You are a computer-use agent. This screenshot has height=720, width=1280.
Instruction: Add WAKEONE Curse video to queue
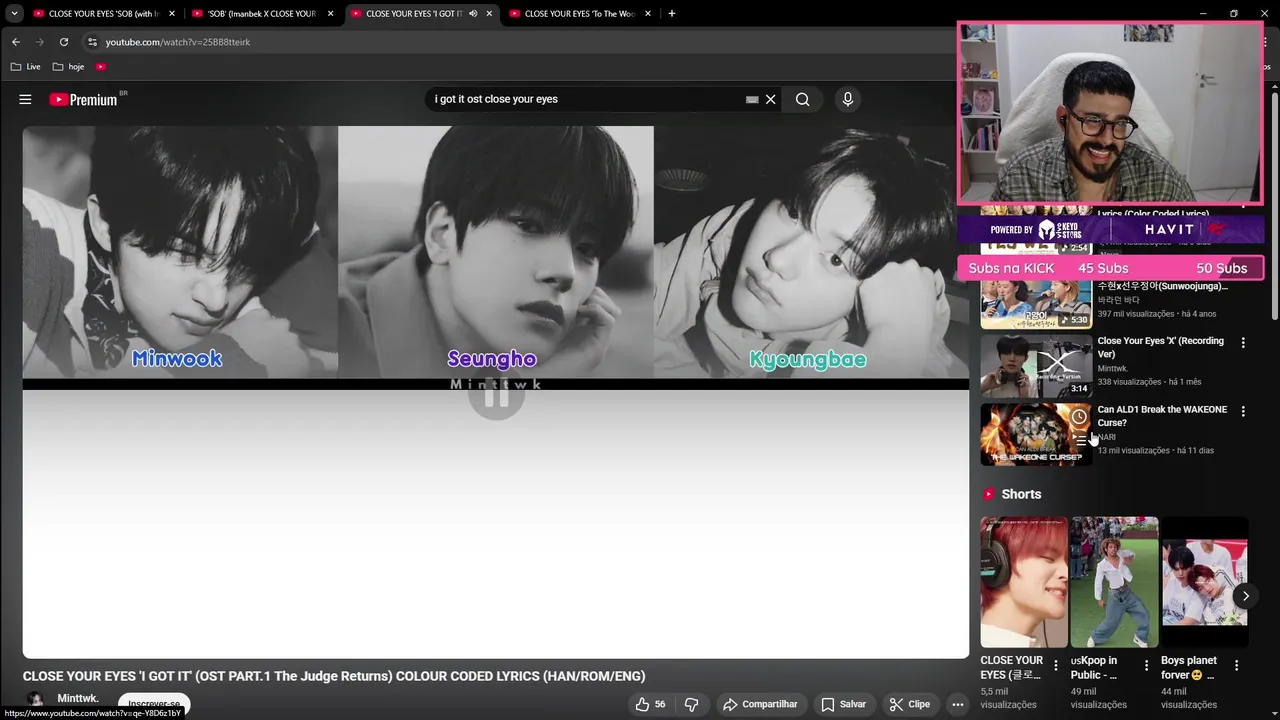pos(1079,440)
